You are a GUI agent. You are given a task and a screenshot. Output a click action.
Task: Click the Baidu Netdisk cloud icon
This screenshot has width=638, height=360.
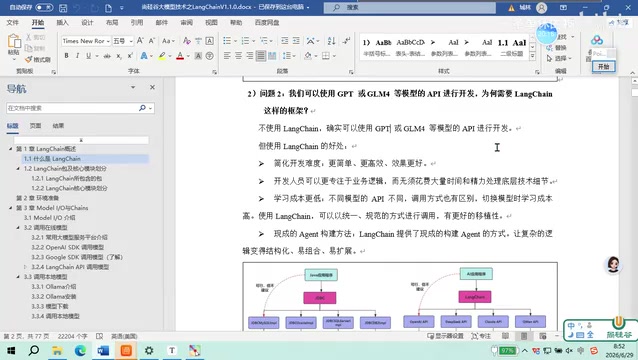pyautogui.click(x=597, y=40)
